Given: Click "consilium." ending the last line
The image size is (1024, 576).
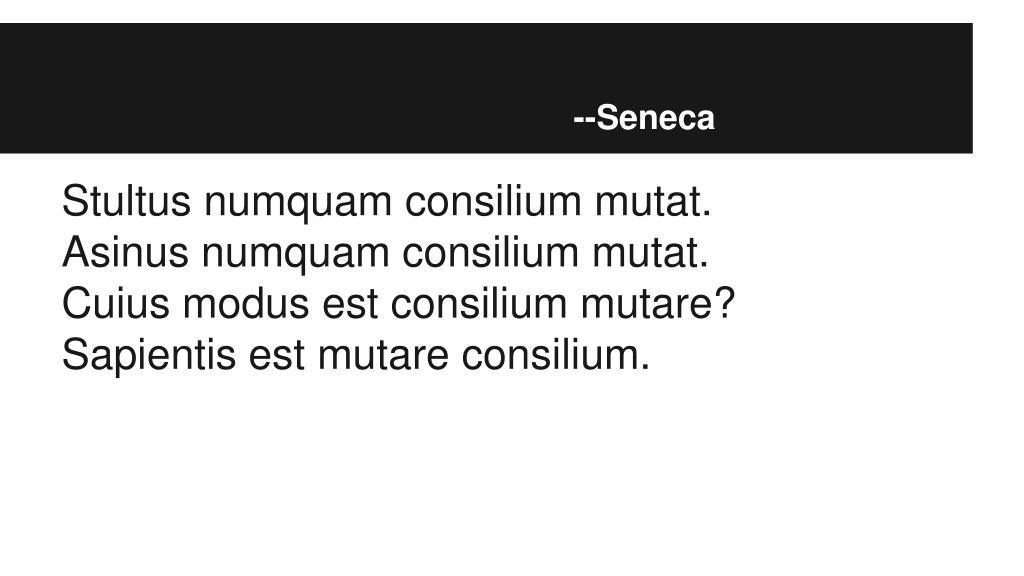Looking at the screenshot, I should [x=556, y=355].
